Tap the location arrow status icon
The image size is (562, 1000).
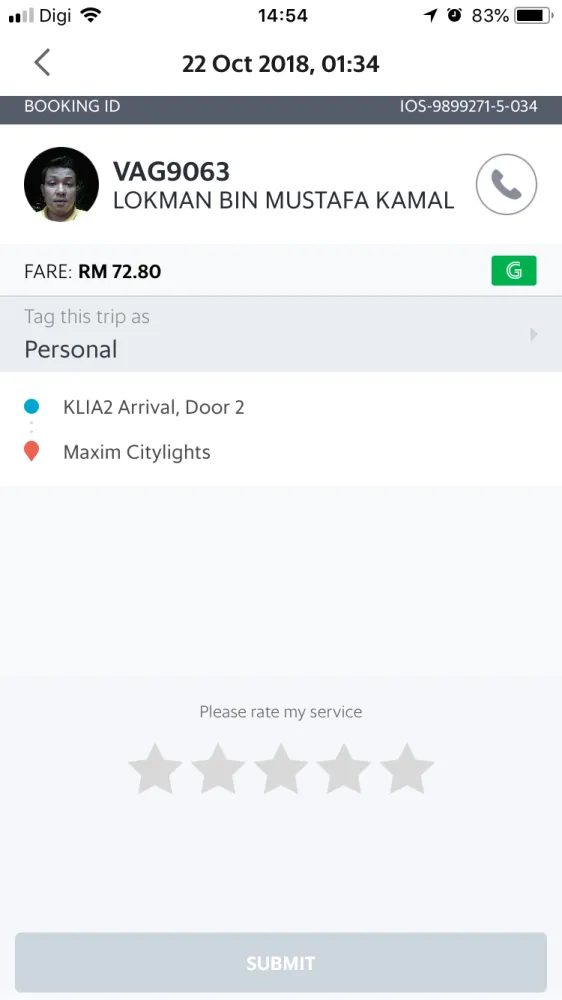point(431,15)
